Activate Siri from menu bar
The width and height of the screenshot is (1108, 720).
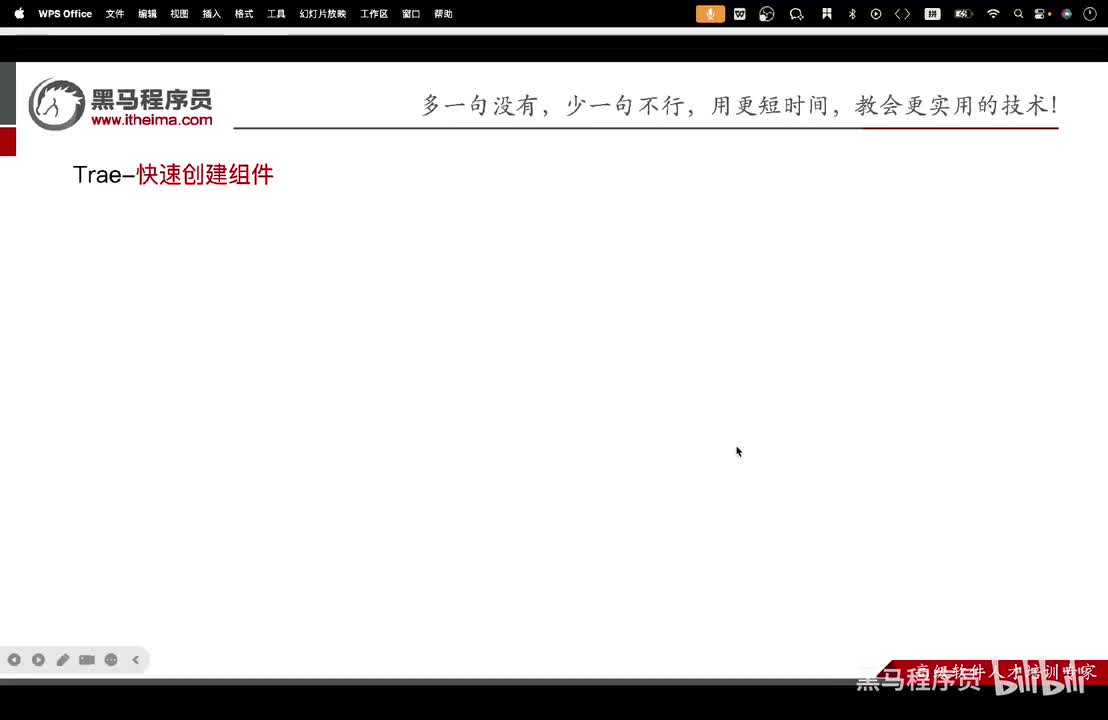[x=1067, y=13]
